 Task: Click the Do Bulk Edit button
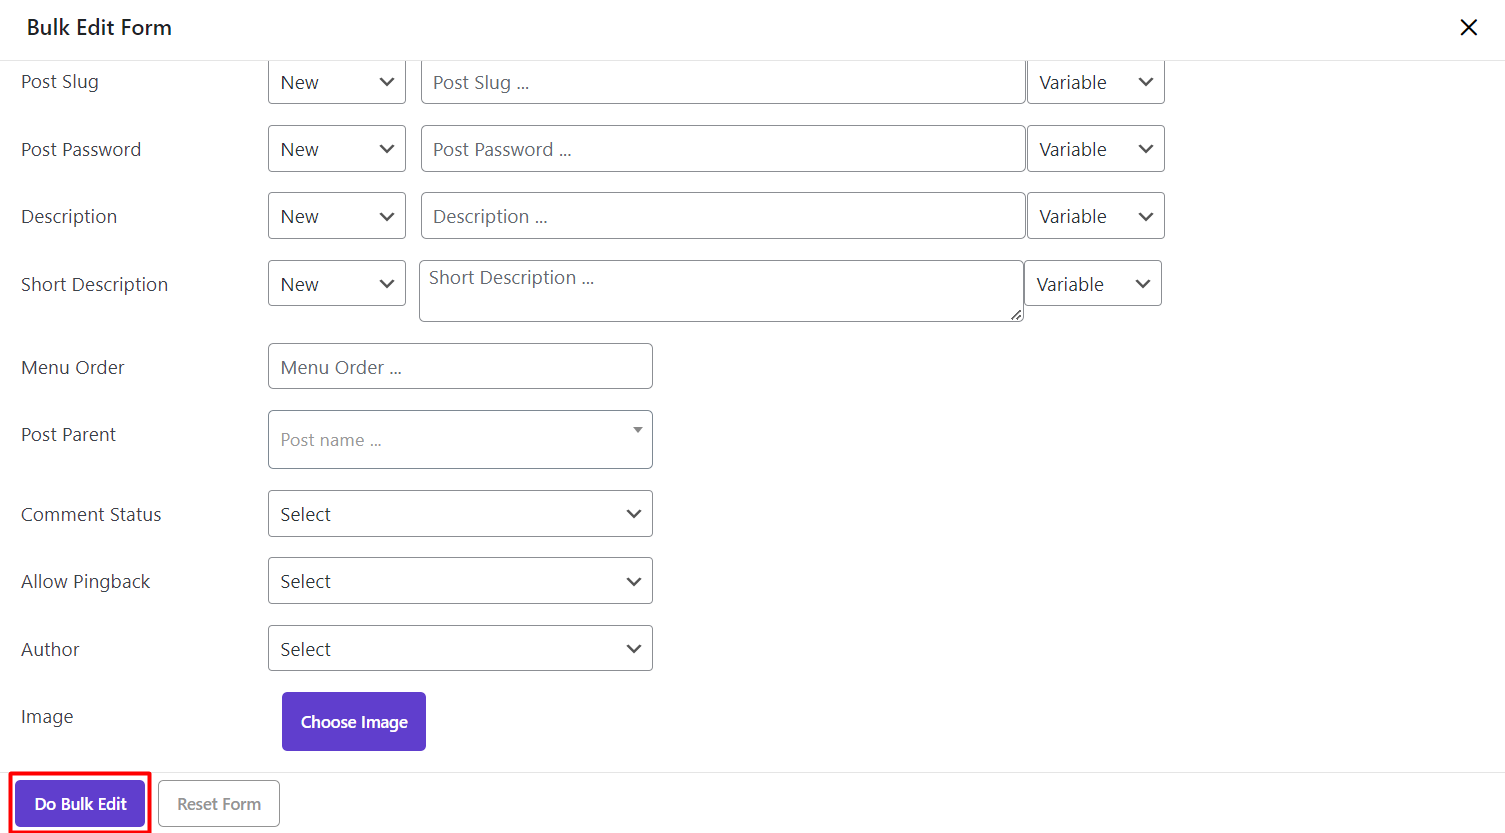point(80,804)
